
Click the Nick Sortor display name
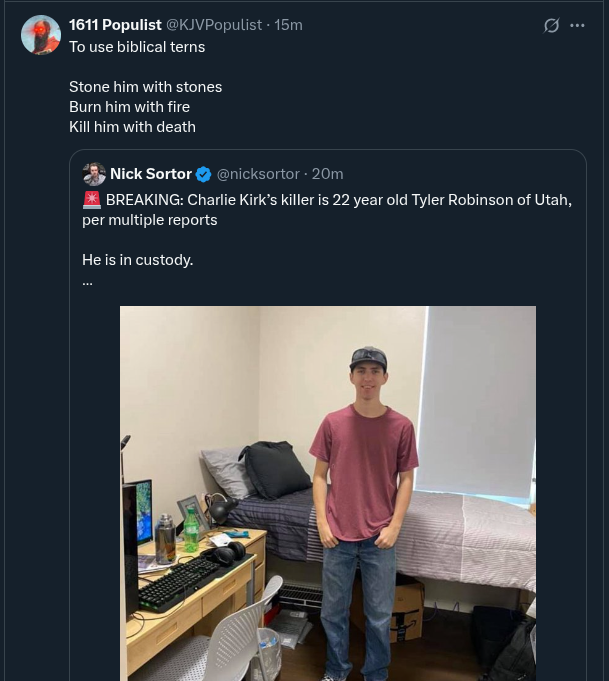151,174
